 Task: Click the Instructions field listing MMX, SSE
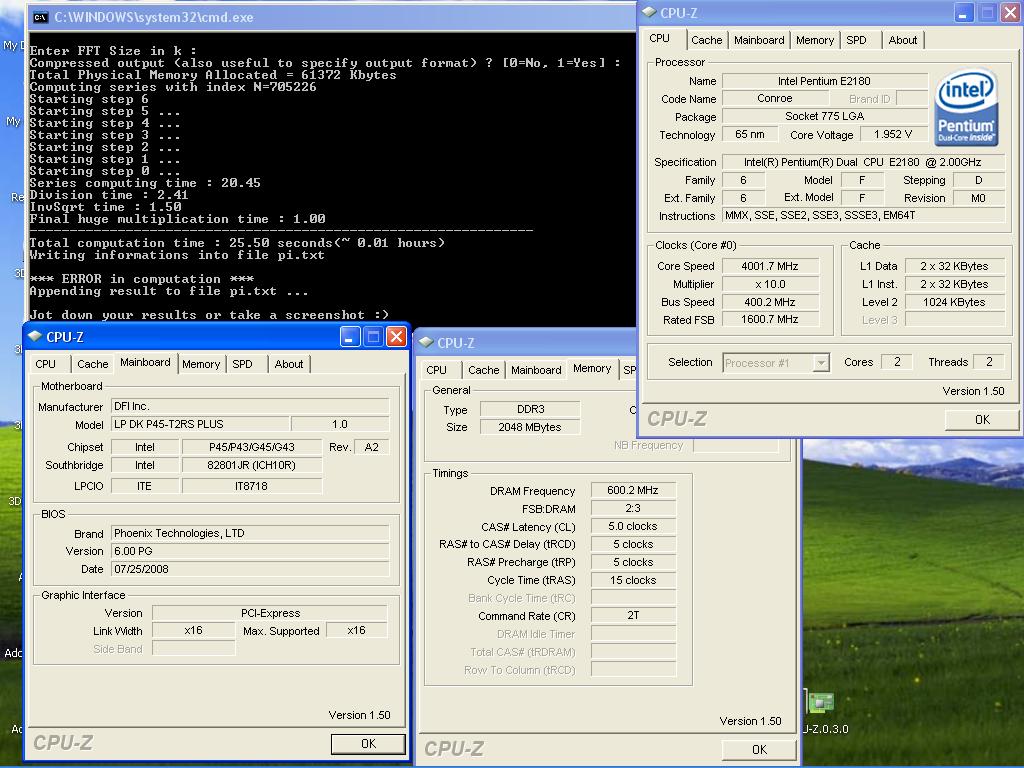[x=863, y=216]
